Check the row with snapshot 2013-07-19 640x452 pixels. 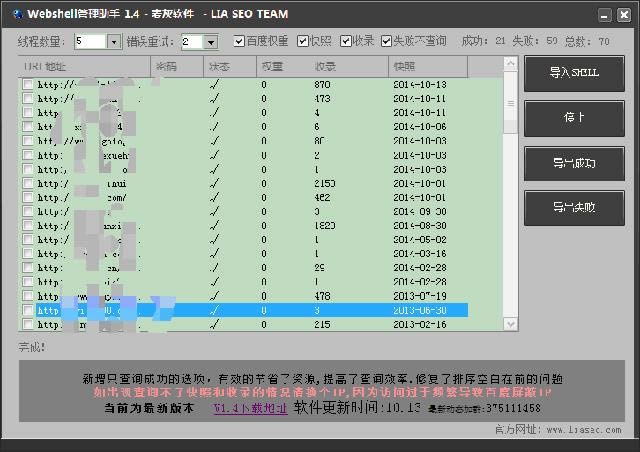coord(28,296)
